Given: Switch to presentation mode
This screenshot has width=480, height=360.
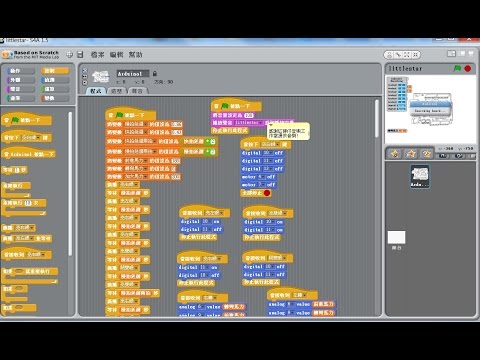Looking at the screenshot, I should [x=471, y=54].
